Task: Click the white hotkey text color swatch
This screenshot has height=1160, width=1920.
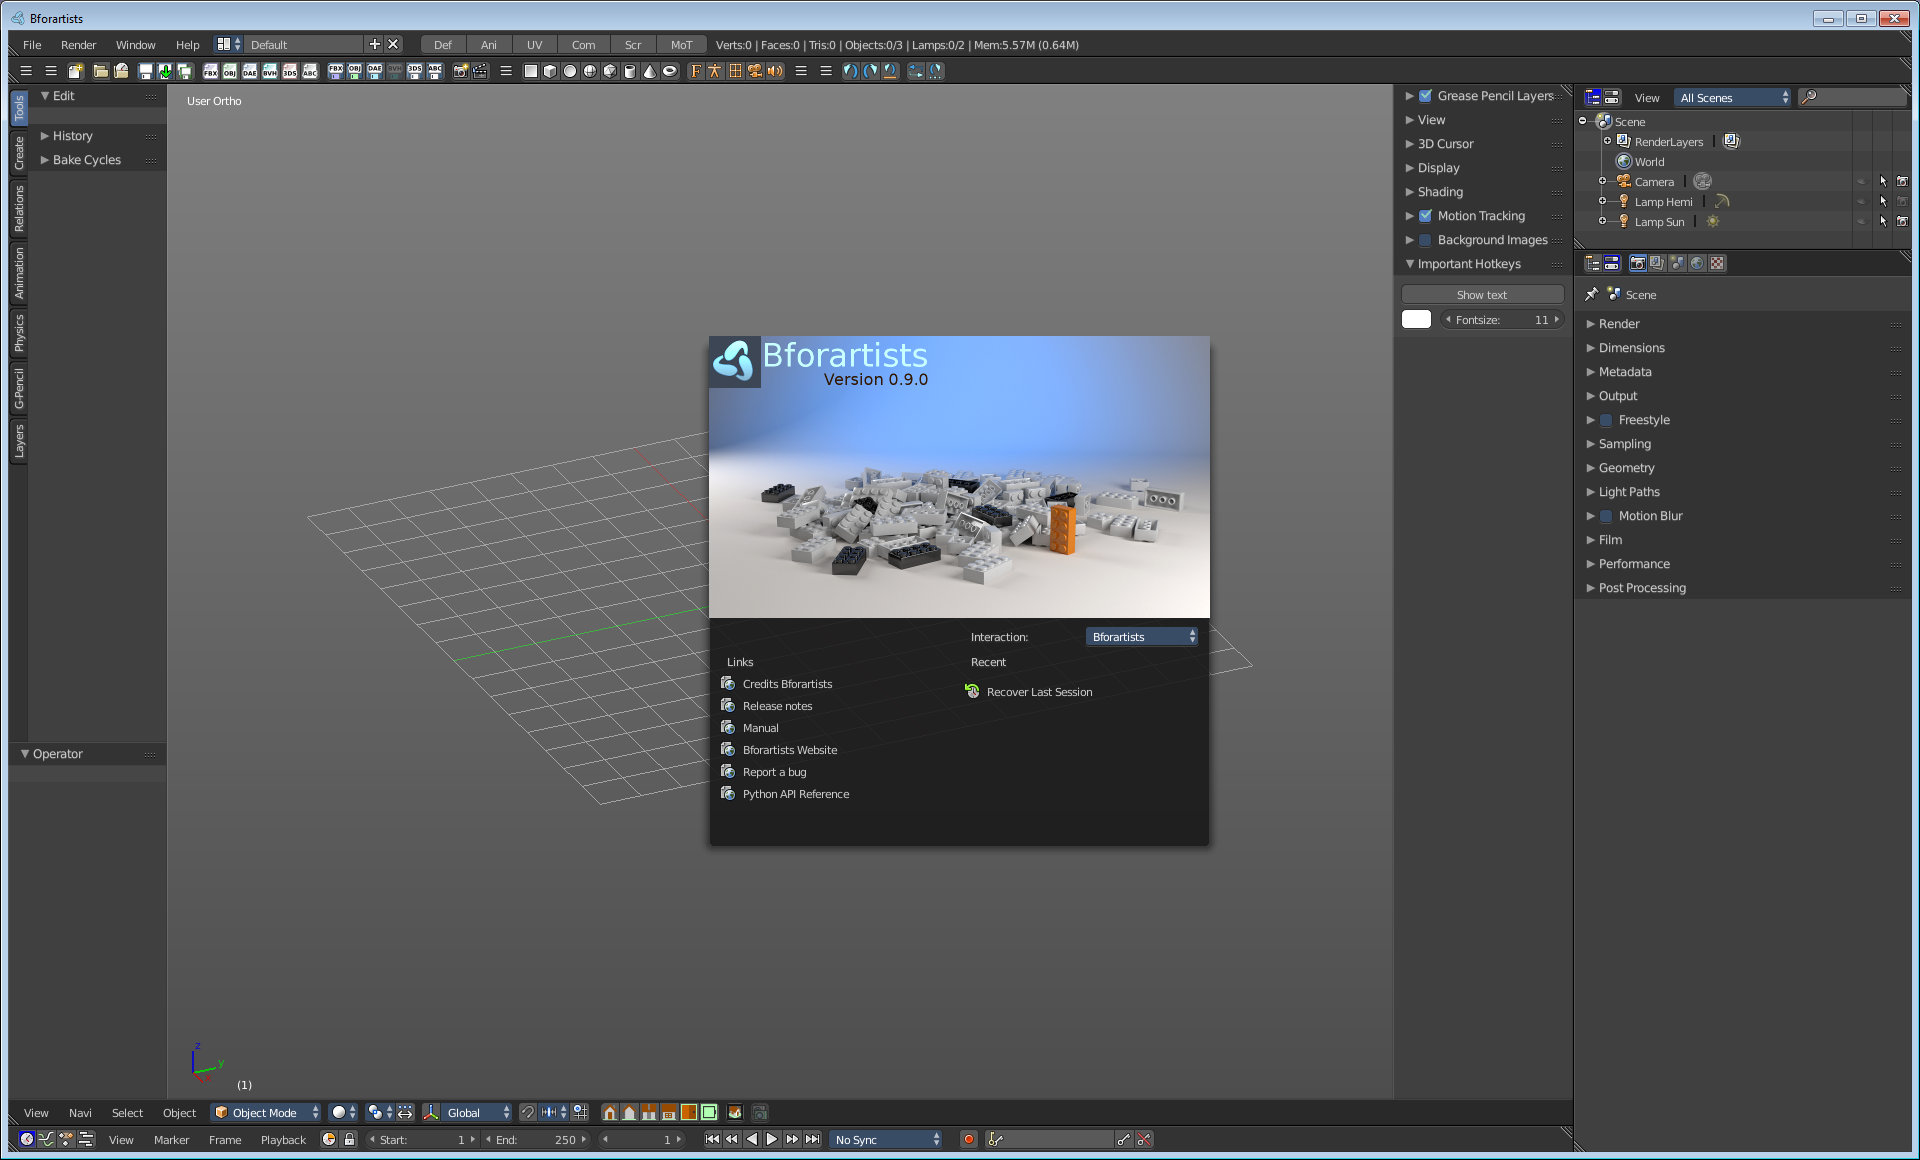Action: (1416, 320)
